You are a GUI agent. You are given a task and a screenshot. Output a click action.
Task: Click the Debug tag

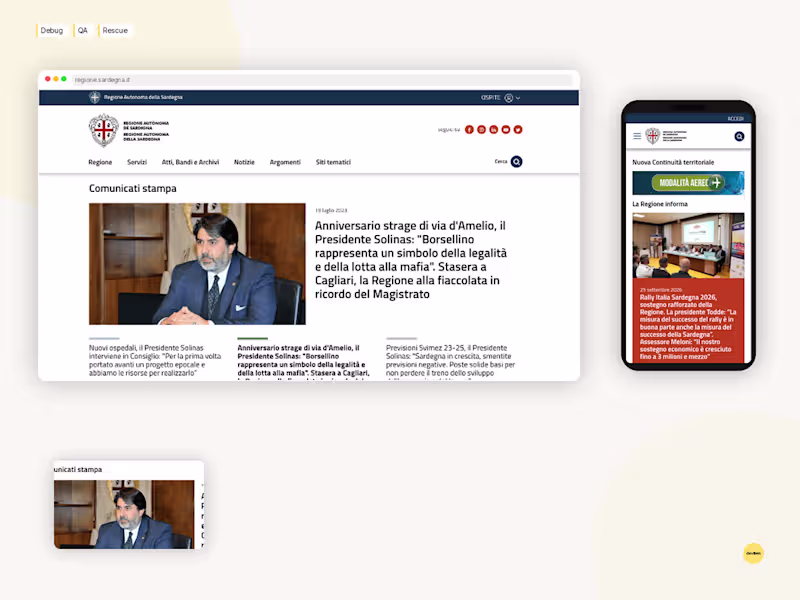click(52, 31)
